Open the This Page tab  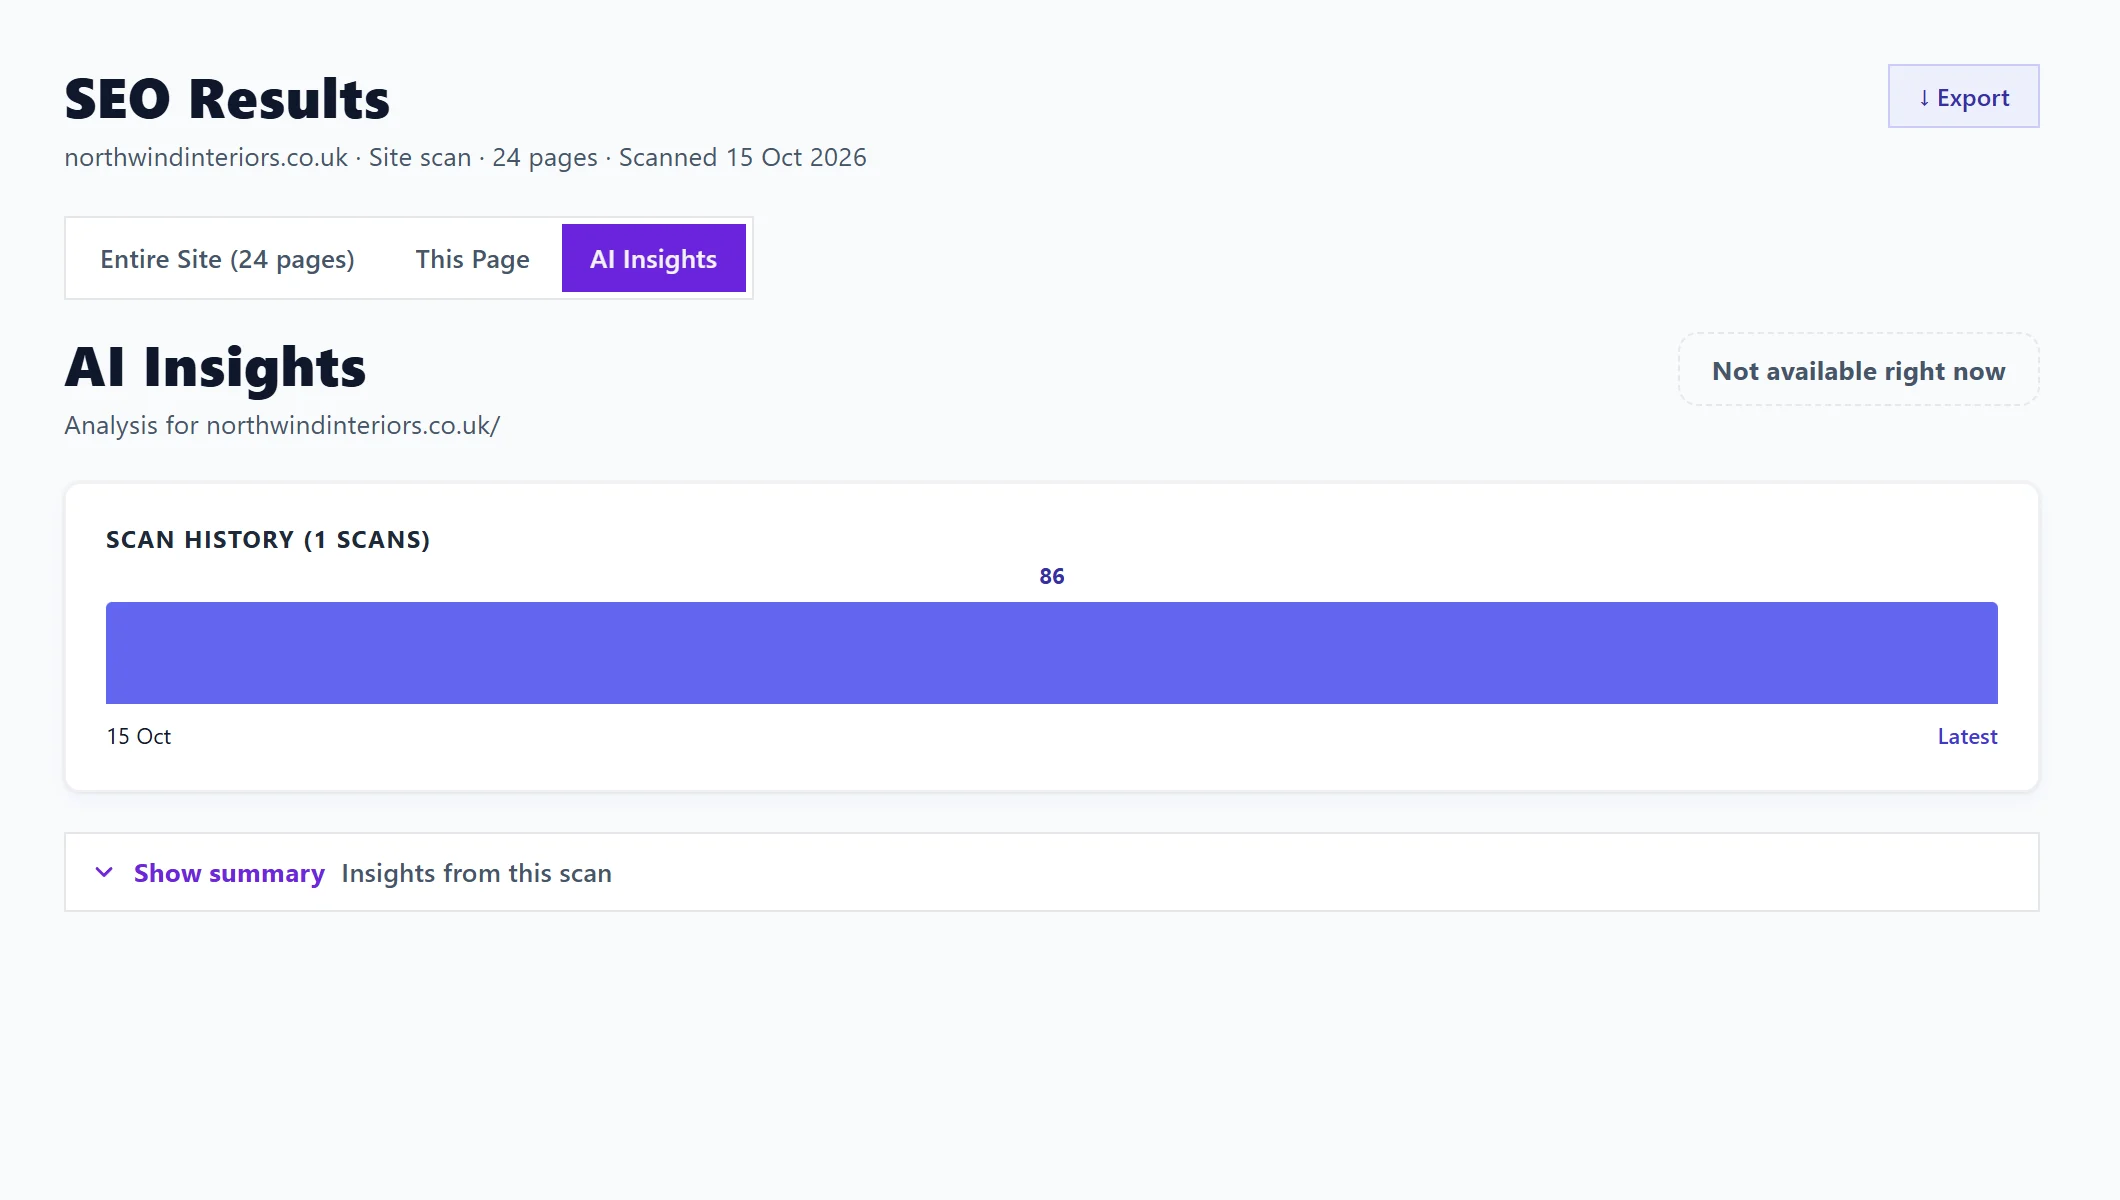472,258
